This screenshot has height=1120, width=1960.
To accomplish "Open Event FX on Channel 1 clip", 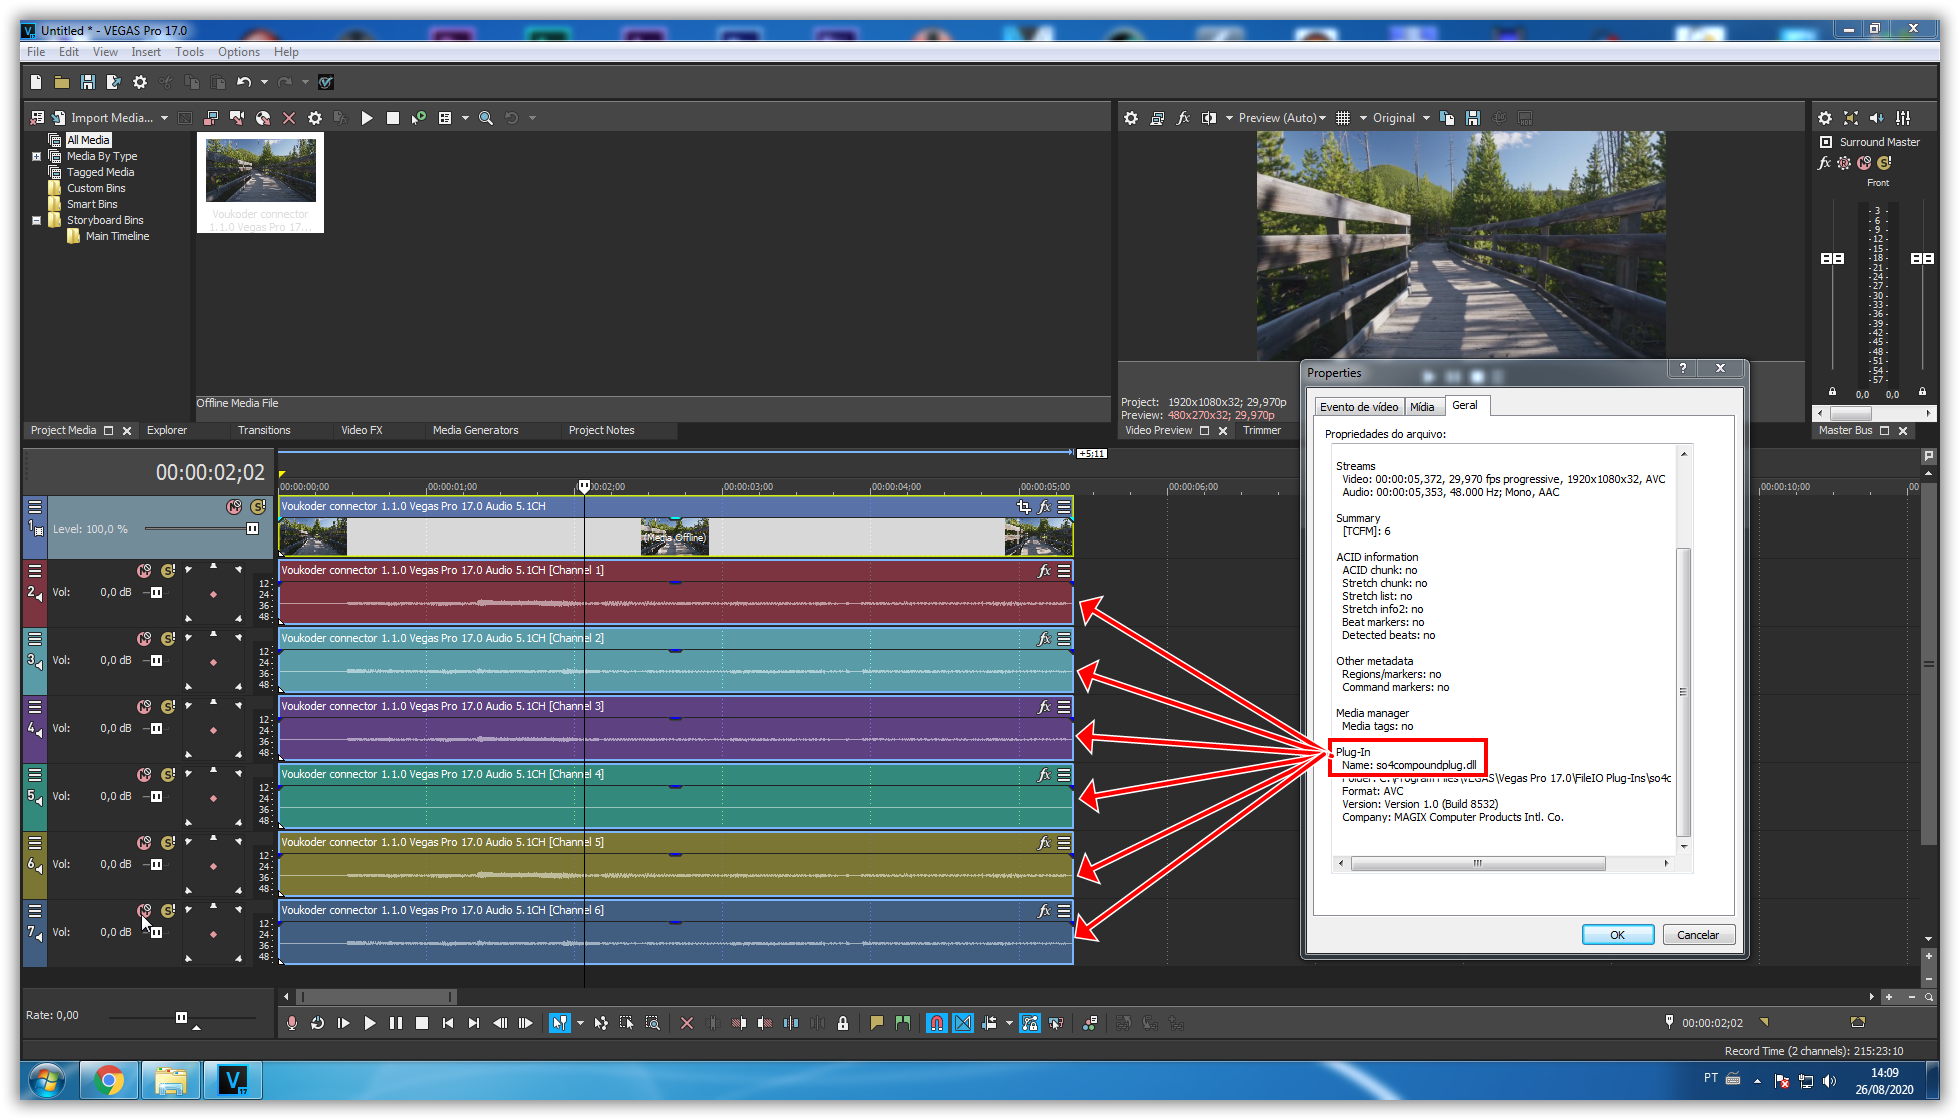I will click(1044, 571).
